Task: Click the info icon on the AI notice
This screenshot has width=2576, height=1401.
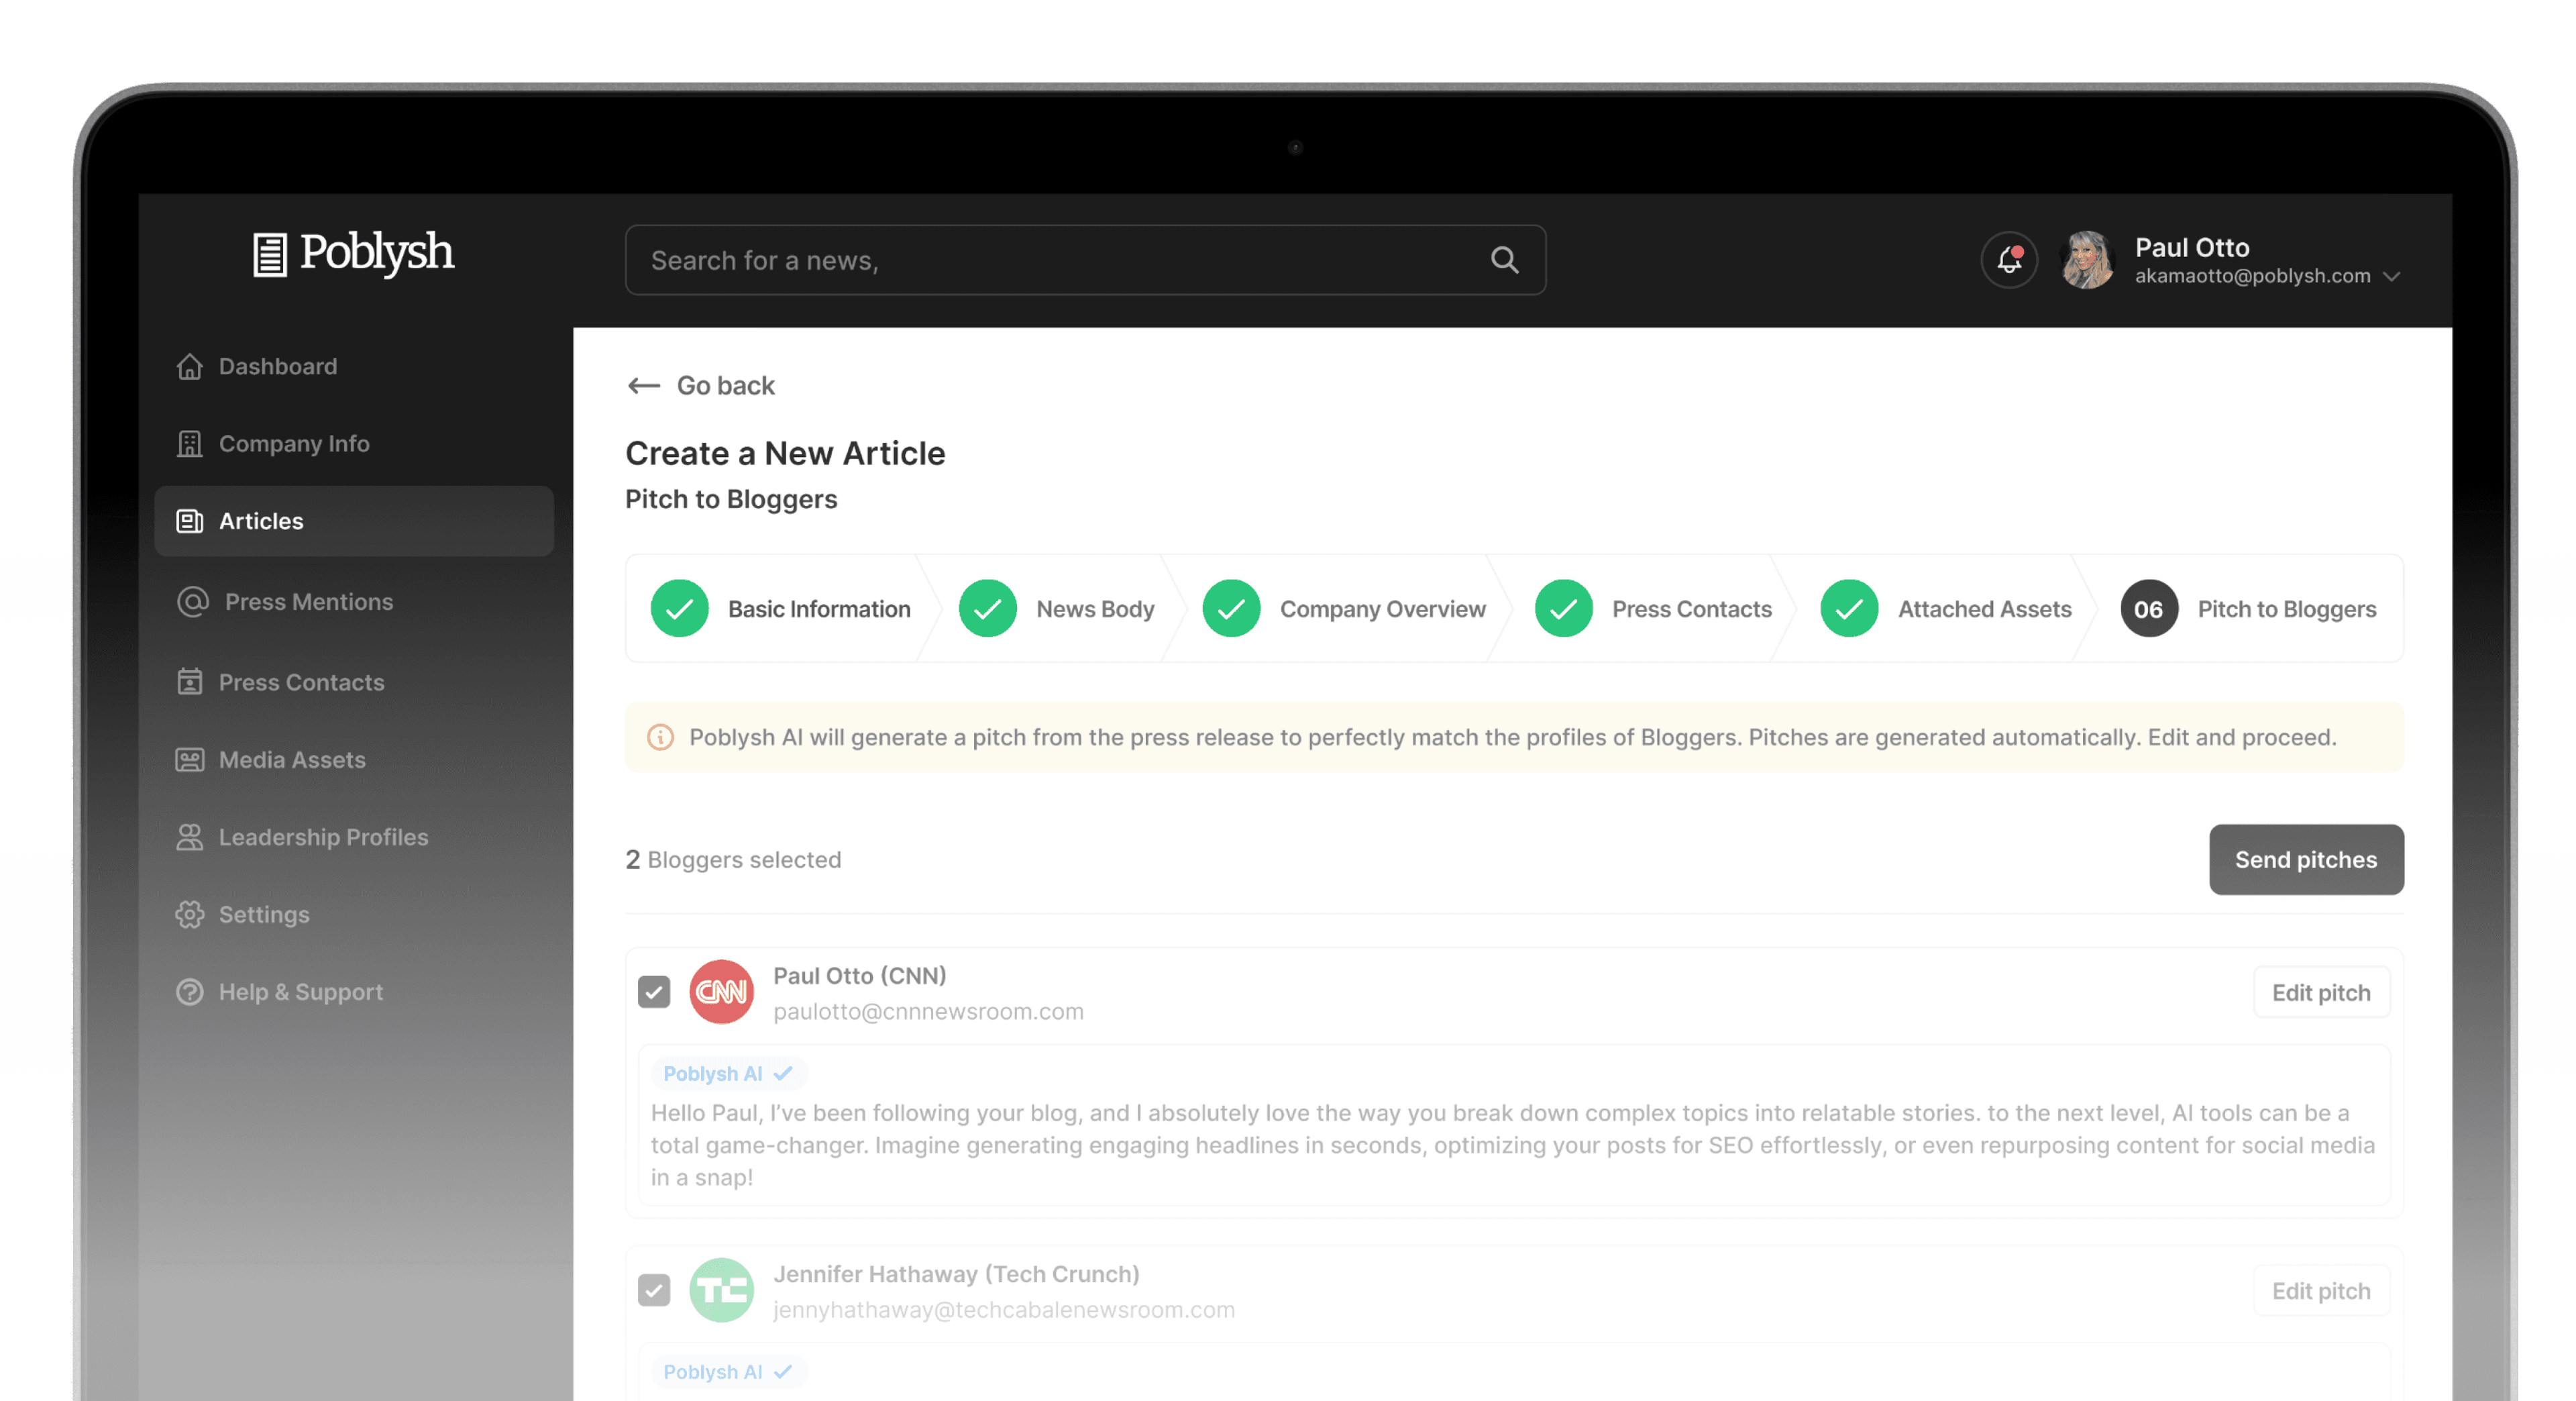Action: click(660, 737)
